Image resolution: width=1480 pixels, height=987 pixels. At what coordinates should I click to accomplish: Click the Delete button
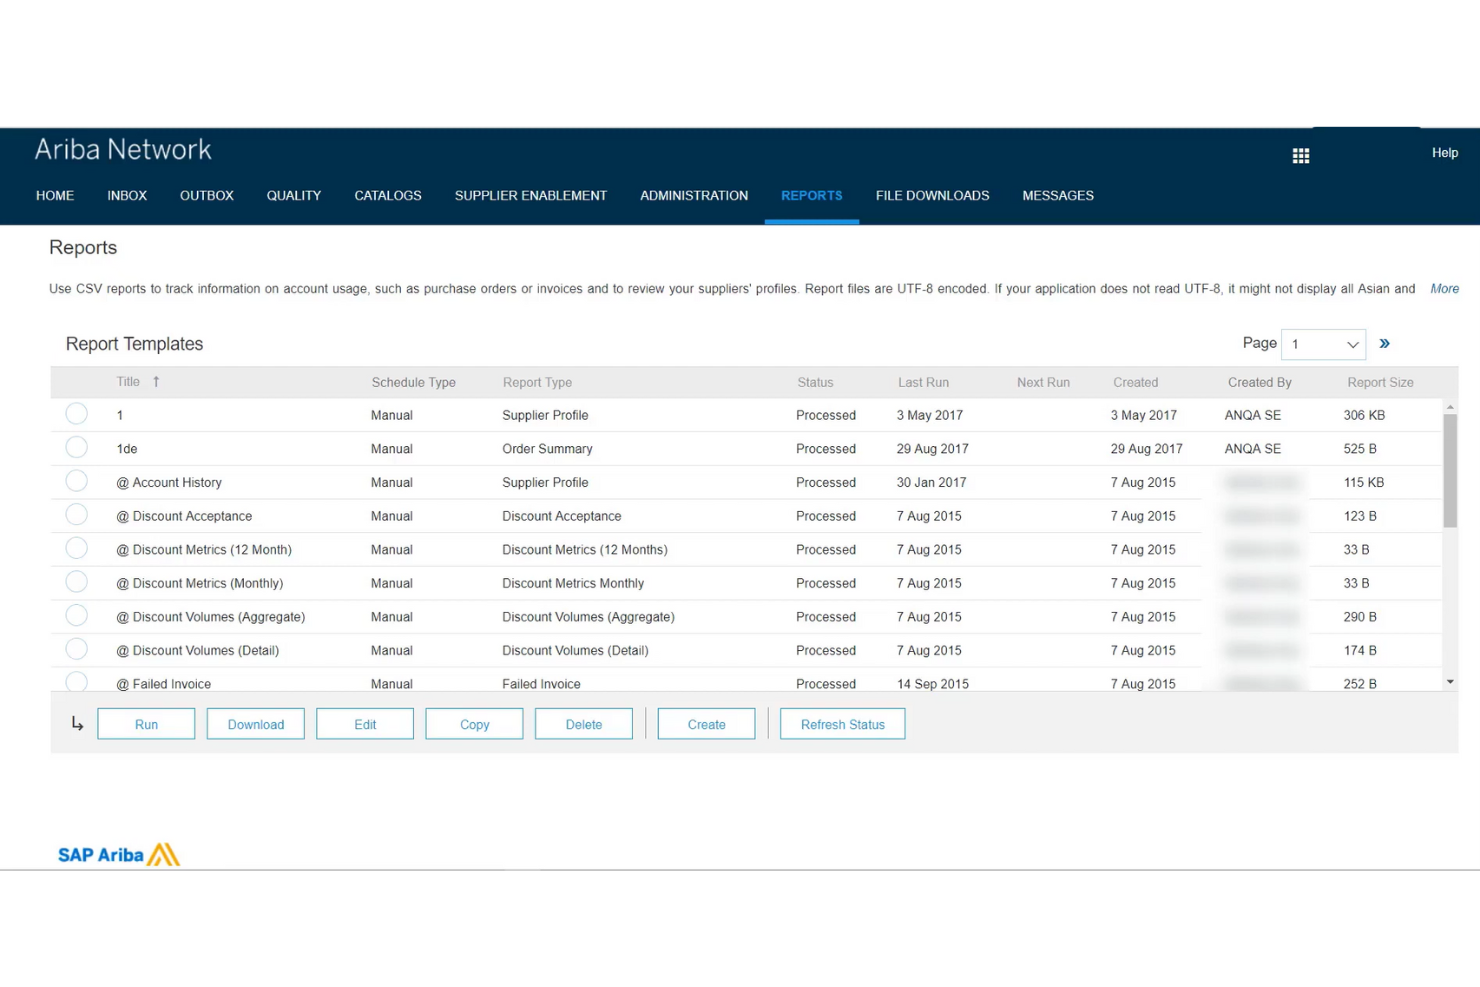point(584,724)
